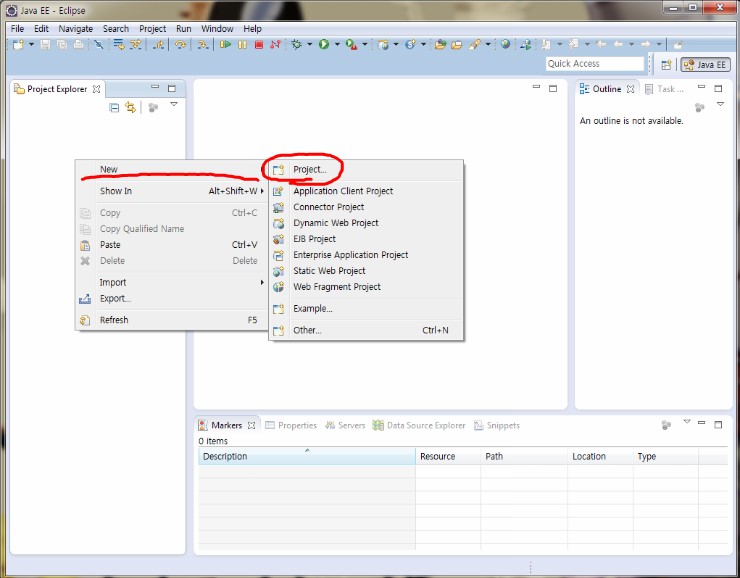Open the Data Source Explorer tab
Image resolution: width=740 pixels, height=578 pixels.
419,425
